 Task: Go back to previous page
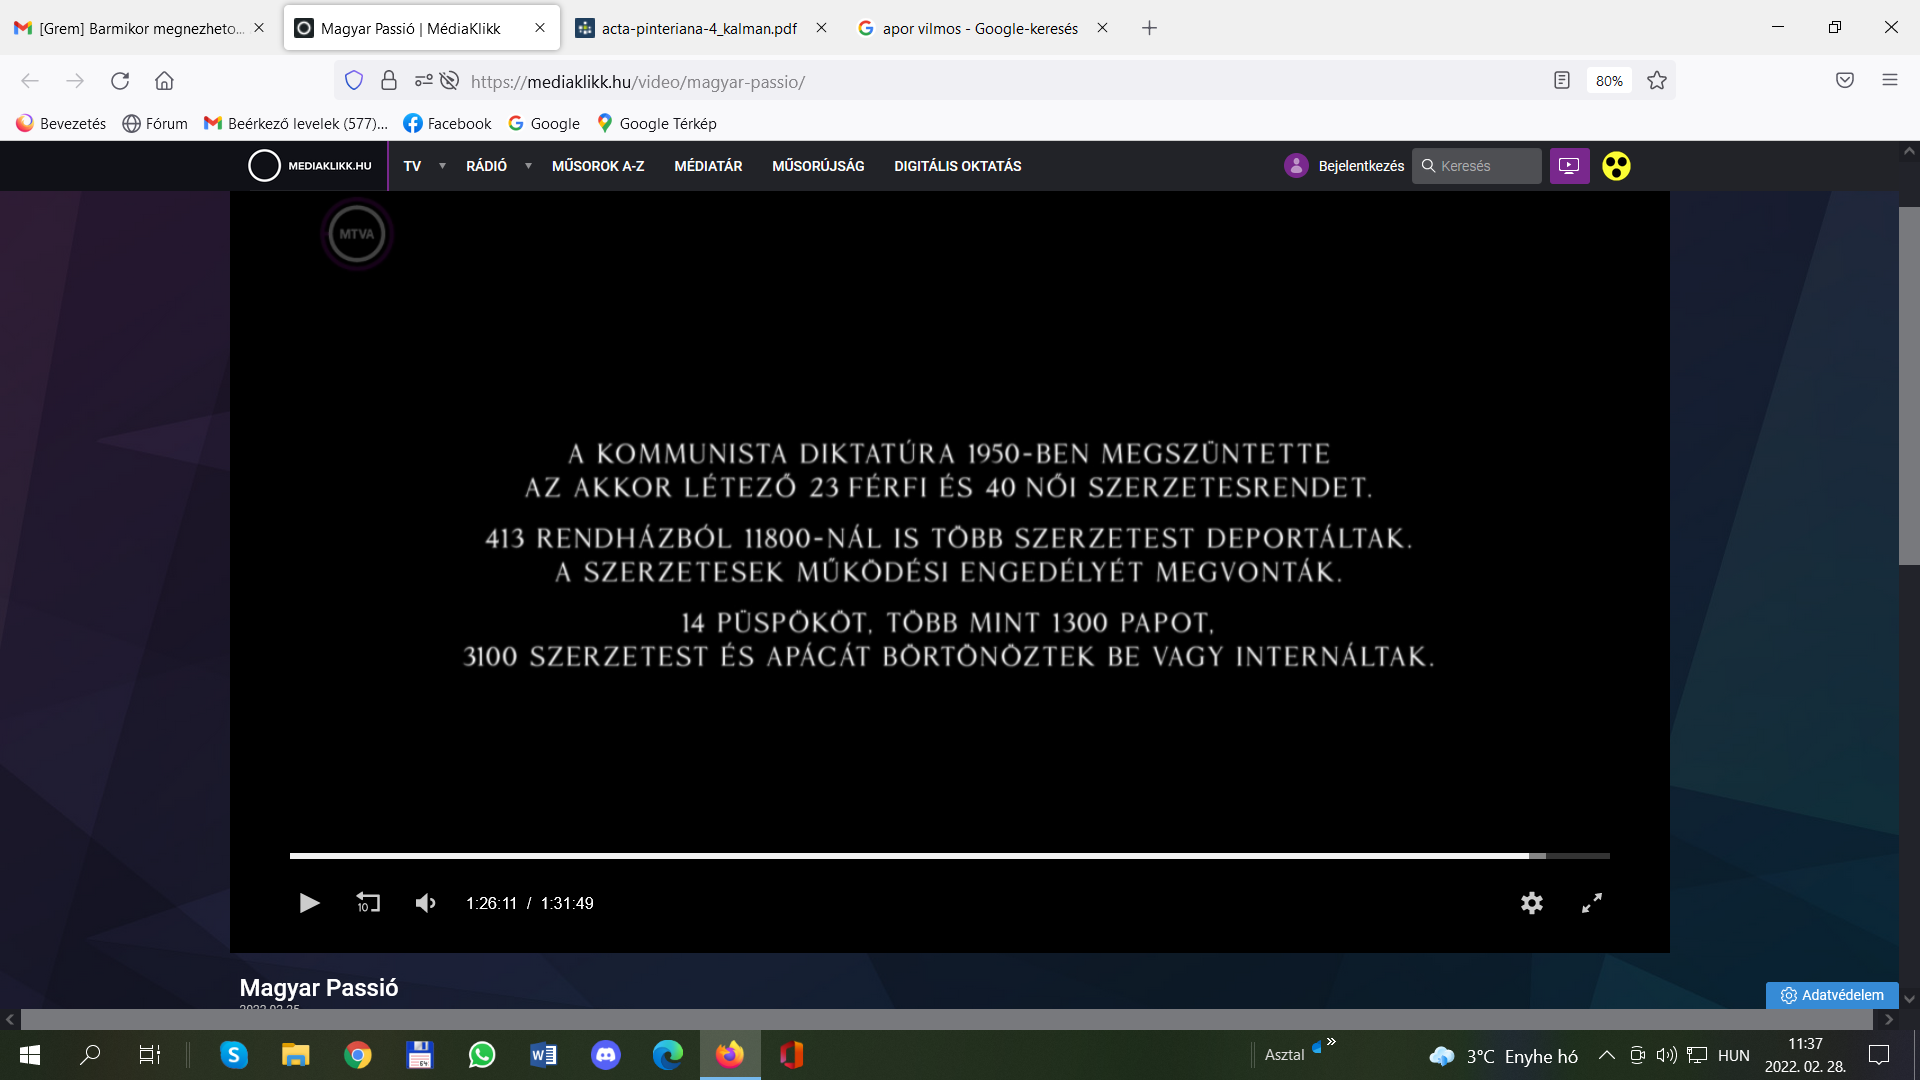point(30,81)
